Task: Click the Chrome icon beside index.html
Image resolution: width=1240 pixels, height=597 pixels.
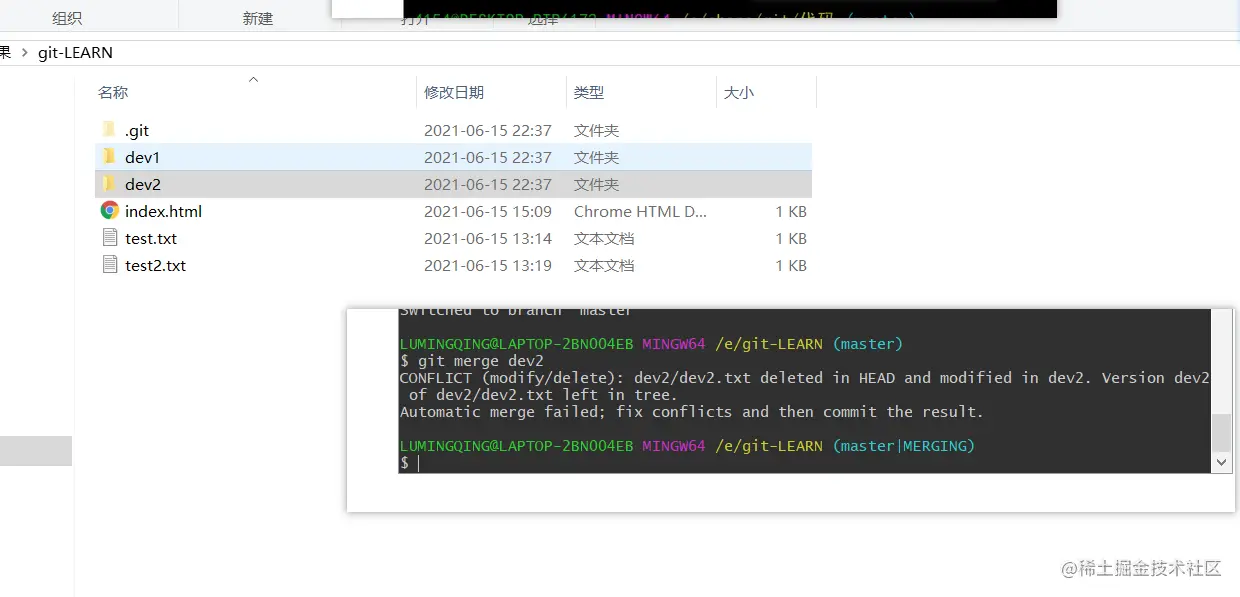Action: tap(110, 211)
